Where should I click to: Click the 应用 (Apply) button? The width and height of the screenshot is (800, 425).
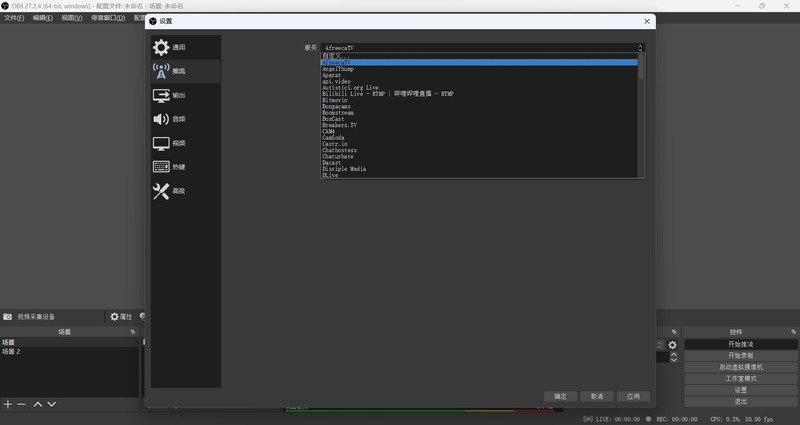pyautogui.click(x=633, y=396)
